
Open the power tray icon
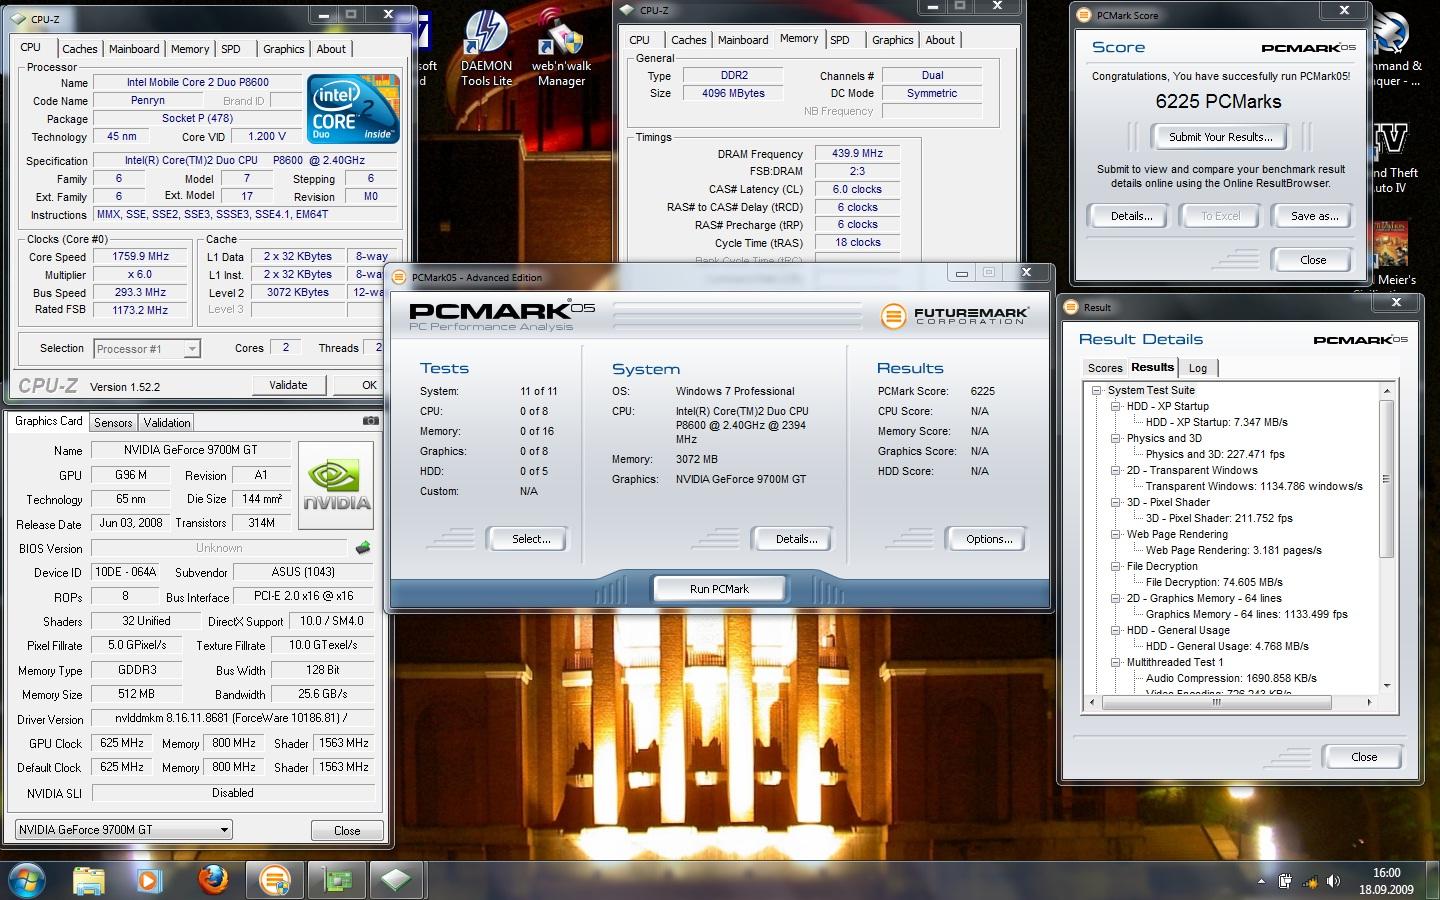pyautogui.click(x=1286, y=881)
